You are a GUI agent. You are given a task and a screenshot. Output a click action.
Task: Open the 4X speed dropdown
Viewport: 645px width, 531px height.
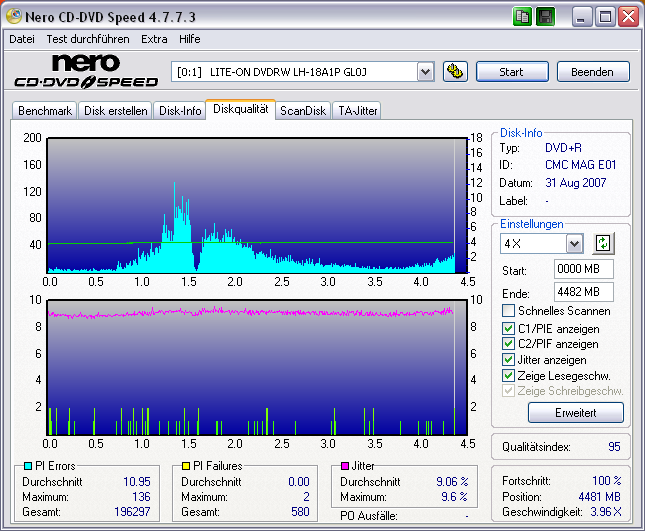click(x=574, y=244)
